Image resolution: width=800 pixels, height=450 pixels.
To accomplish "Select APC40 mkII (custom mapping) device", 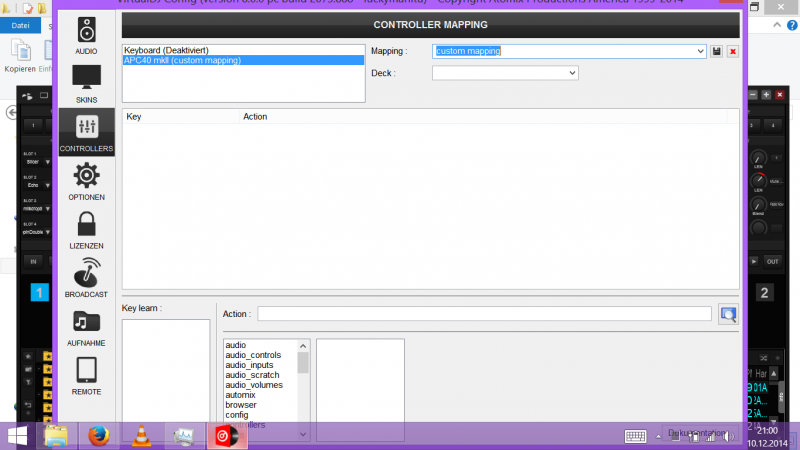I will 243,60.
